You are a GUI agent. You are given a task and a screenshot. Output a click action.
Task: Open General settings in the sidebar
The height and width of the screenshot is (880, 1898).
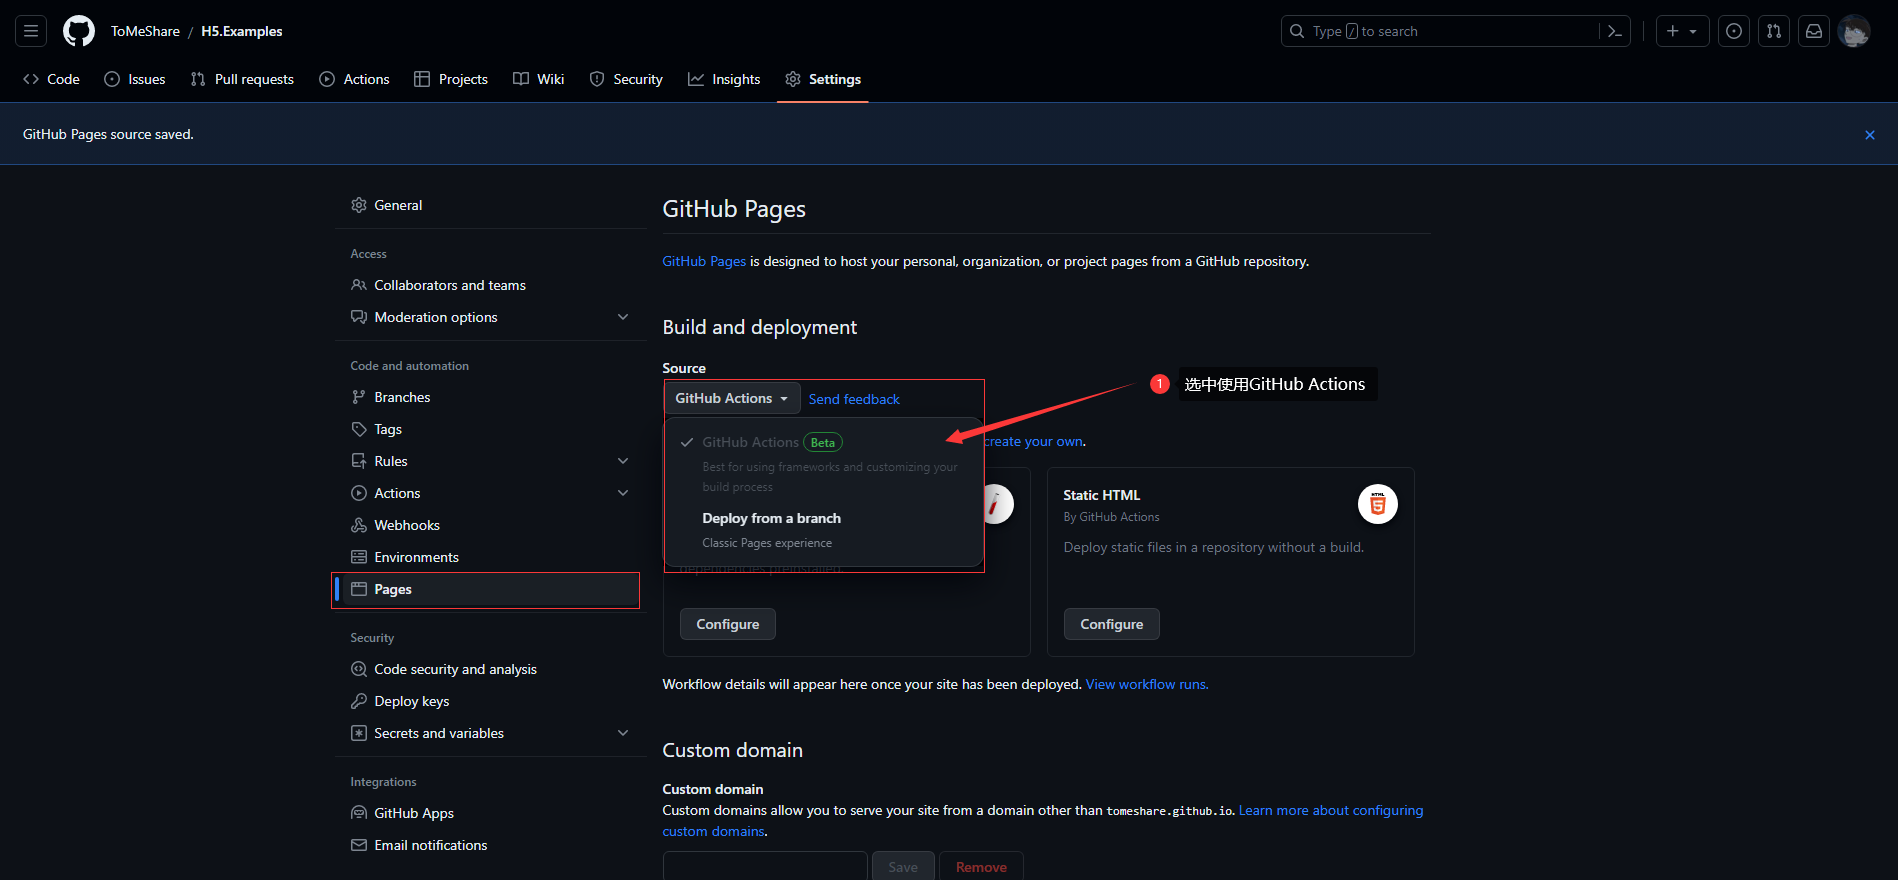490,205
